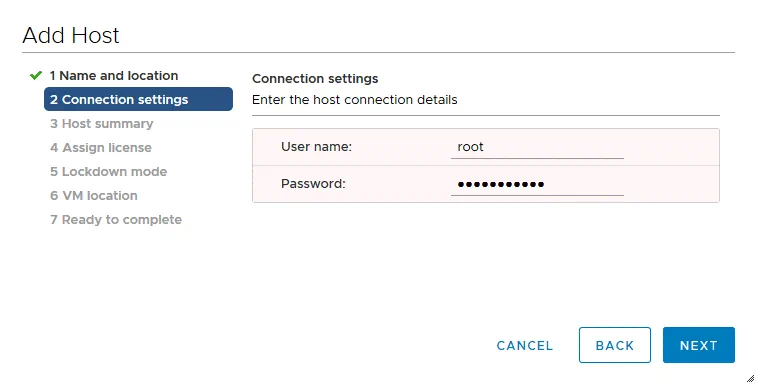Focus the User name input field
The height and width of the screenshot is (385, 757).
(x=537, y=147)
